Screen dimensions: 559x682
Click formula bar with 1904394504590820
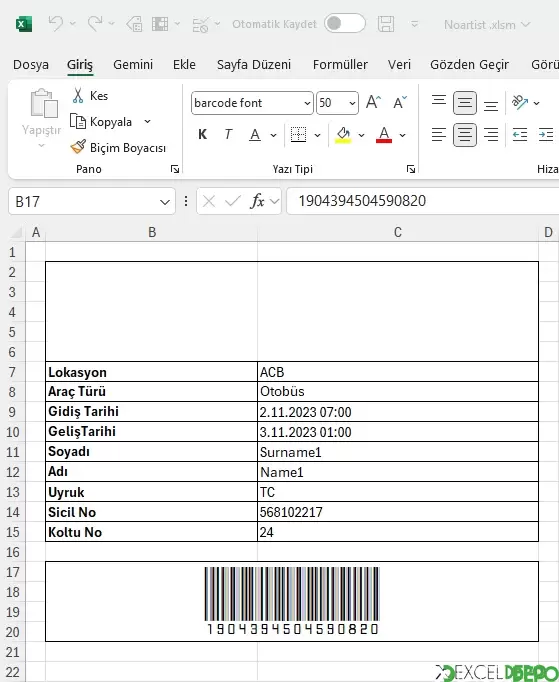click(422, 201)
